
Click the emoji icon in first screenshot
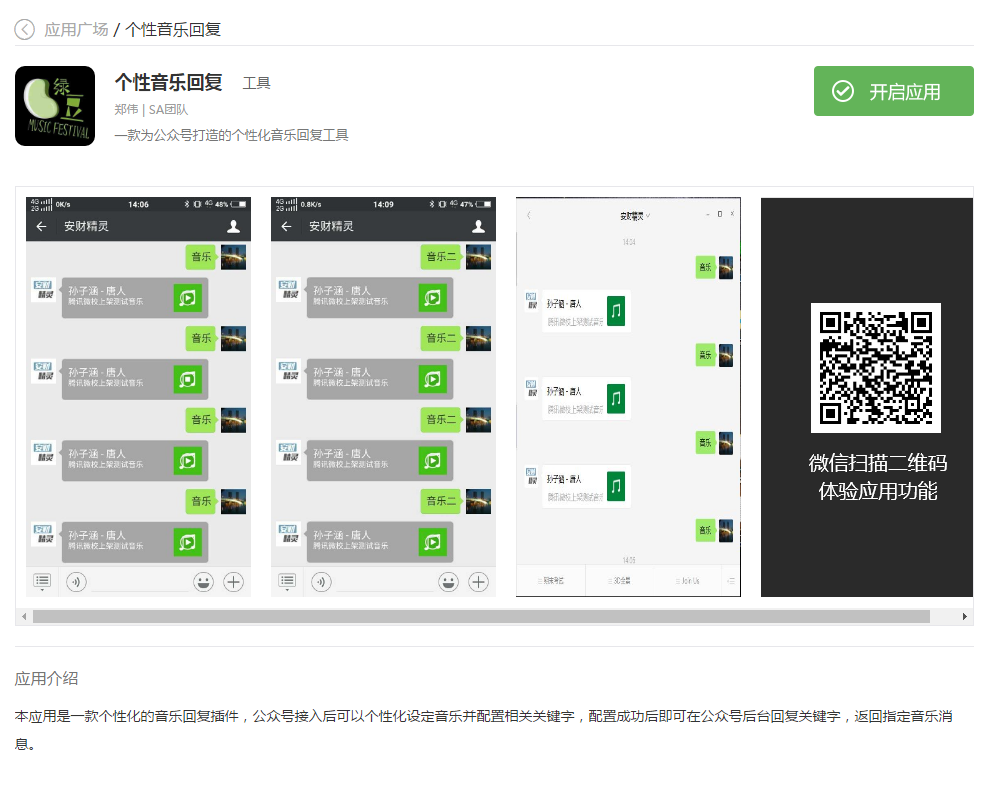tap(203, 582)
